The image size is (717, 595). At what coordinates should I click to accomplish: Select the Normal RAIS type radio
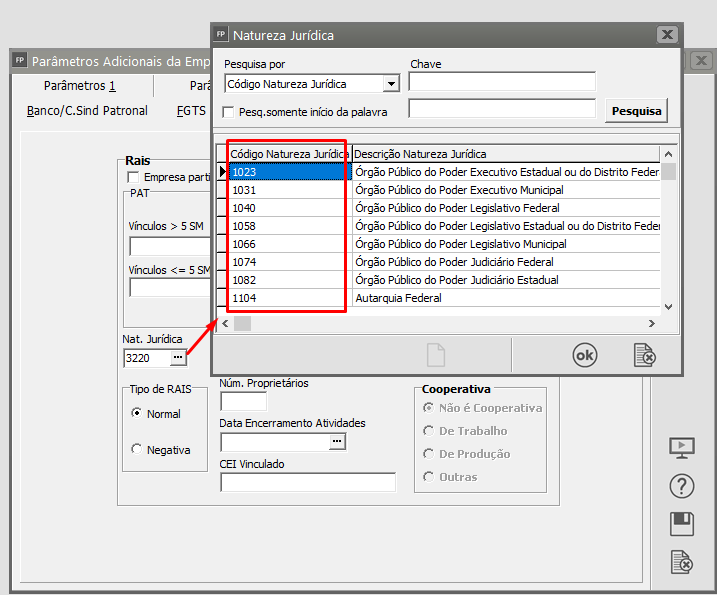137,413
